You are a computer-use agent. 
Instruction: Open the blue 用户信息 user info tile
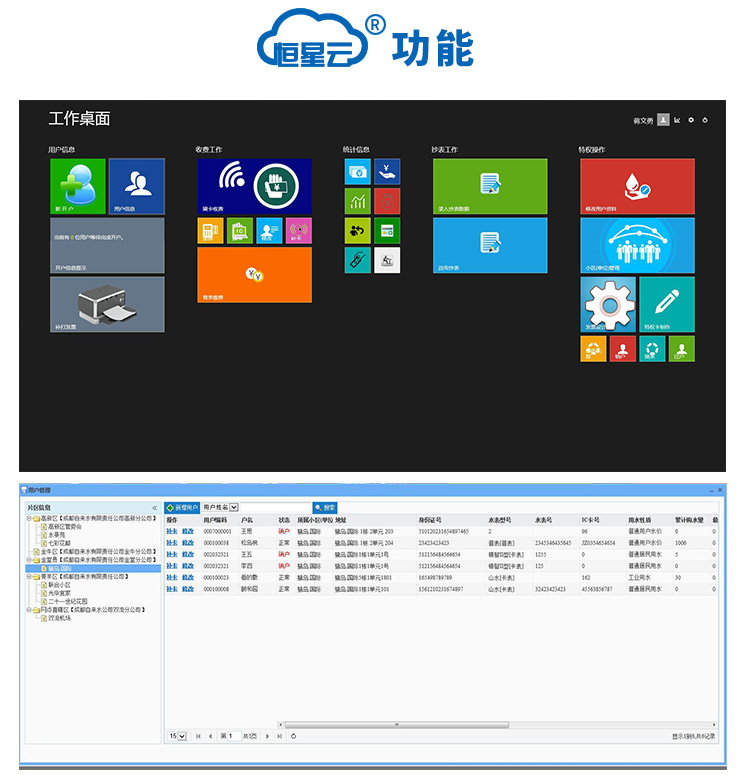coord(136,186)
